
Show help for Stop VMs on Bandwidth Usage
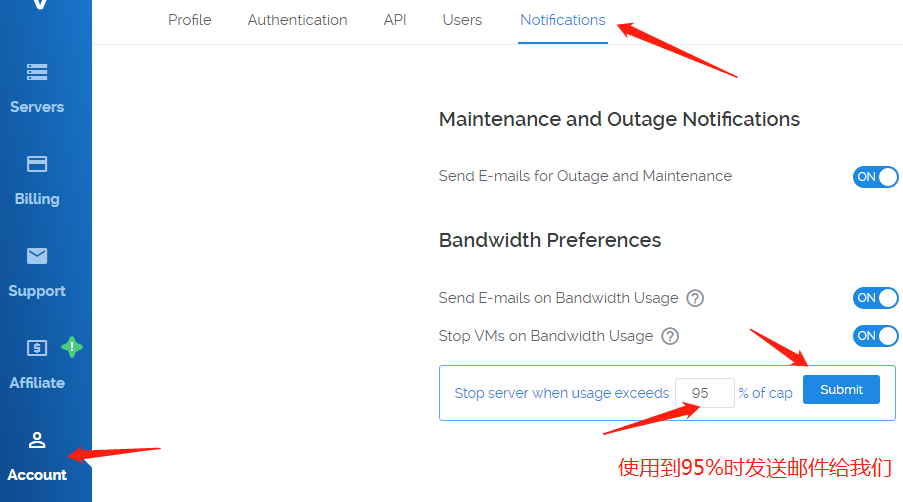click(x=670, y=336)
